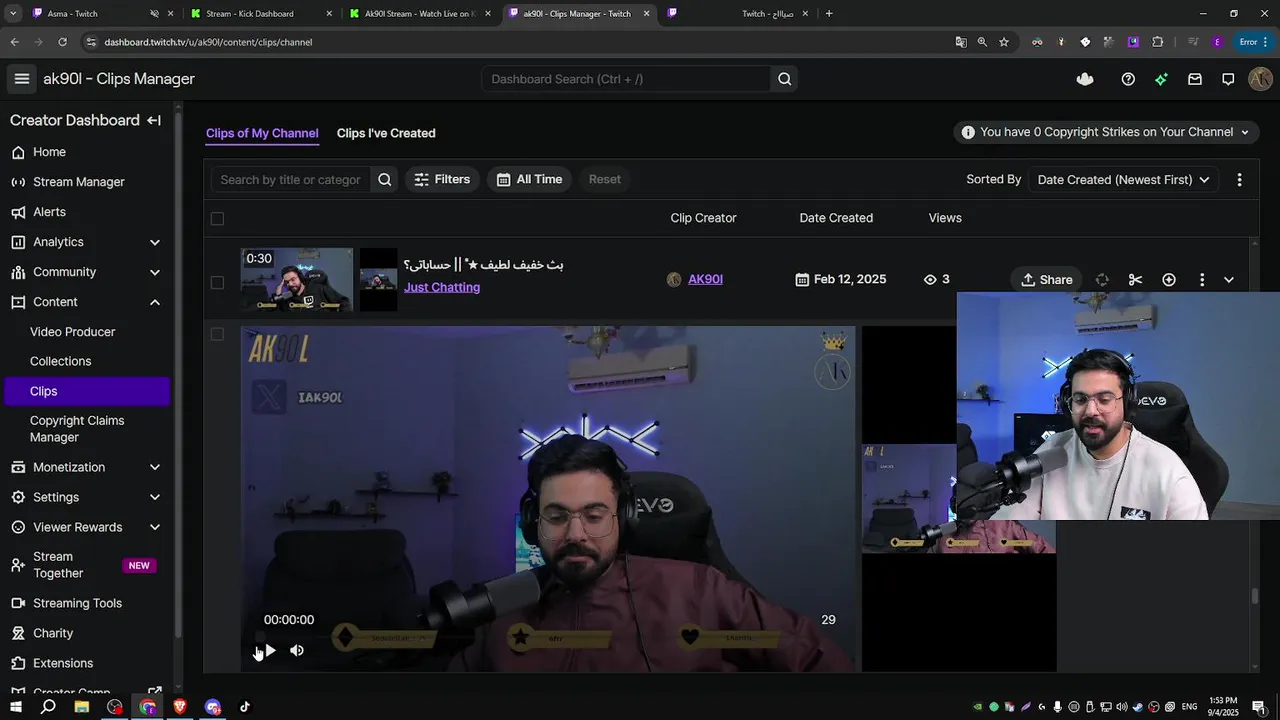The height and width of the screenshot is (720, 1280).
Task: Click the clip search magnifier icon
Action: point(384,180)
